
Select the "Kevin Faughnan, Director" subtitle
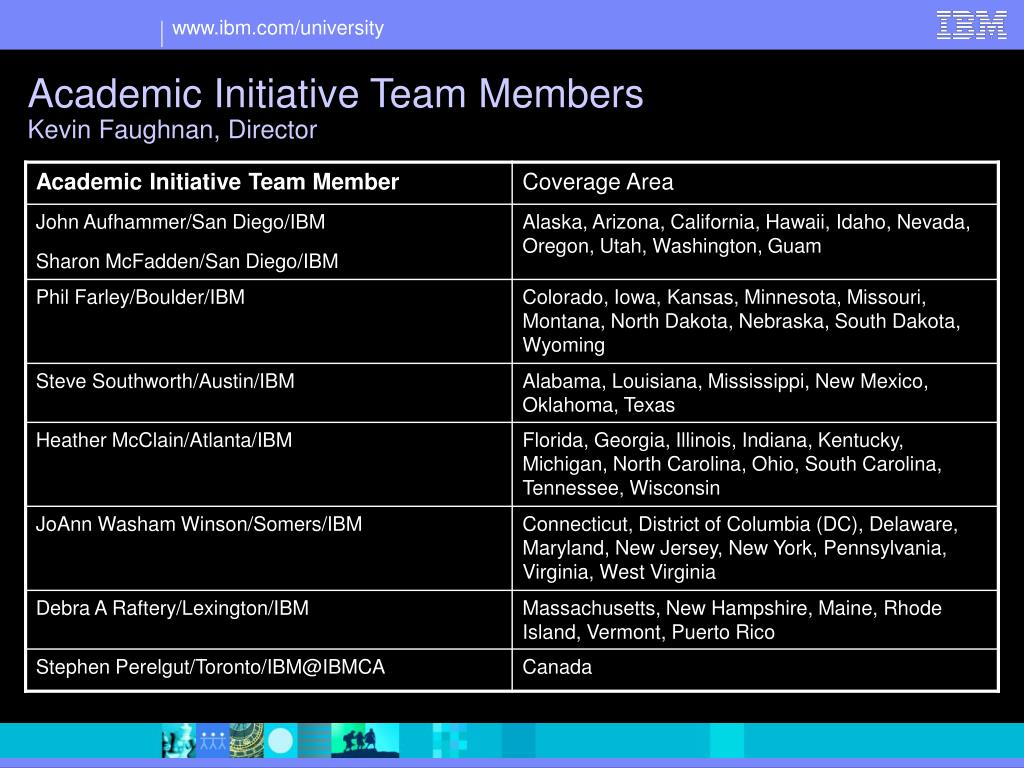tap(172, 129)
